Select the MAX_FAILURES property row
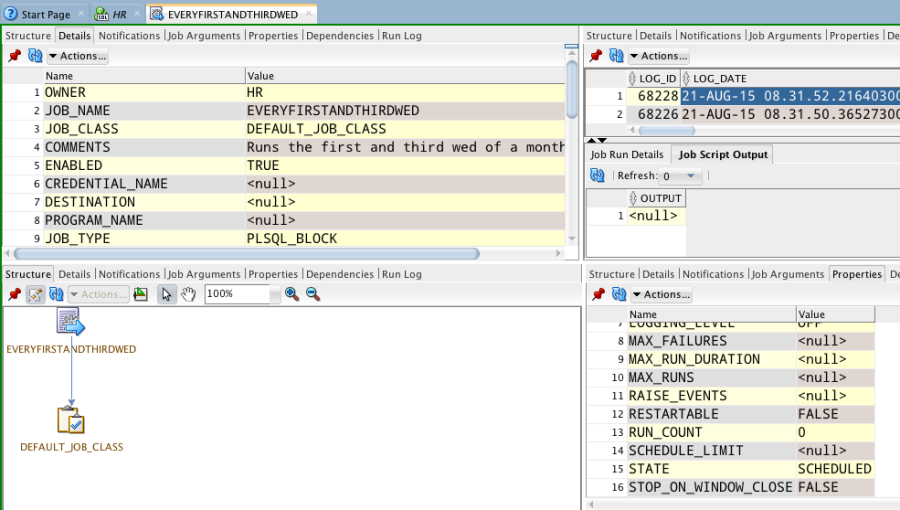 [x=731, y=341]
